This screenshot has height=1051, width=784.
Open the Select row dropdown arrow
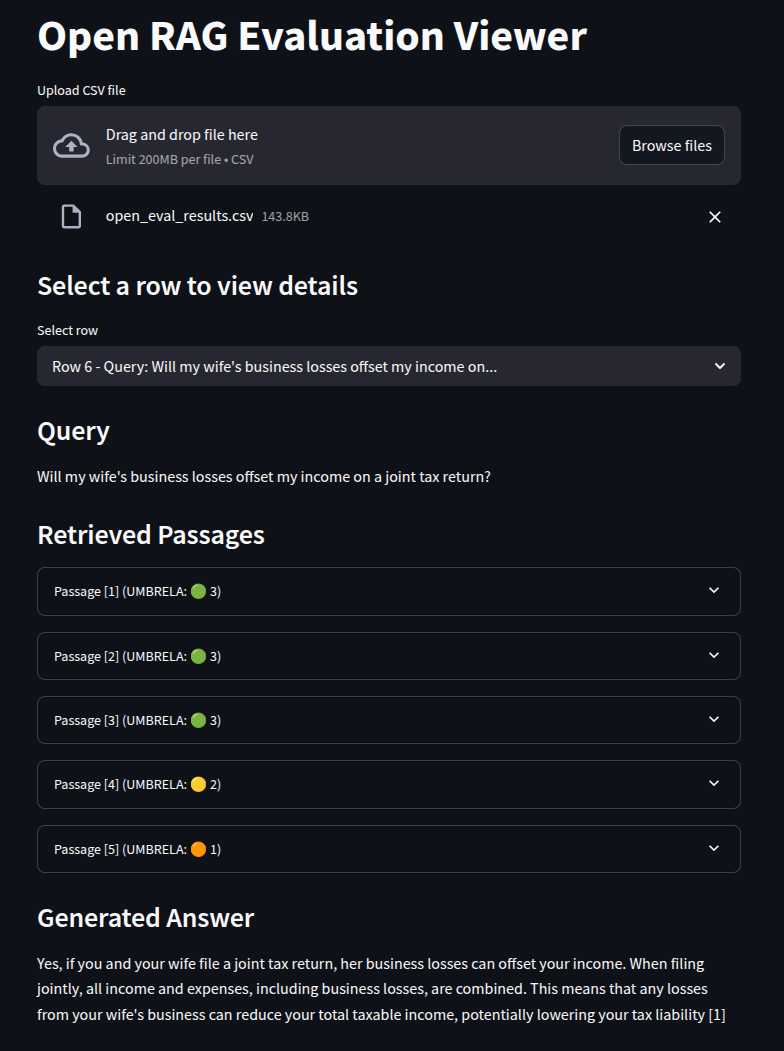coord(720,366)
